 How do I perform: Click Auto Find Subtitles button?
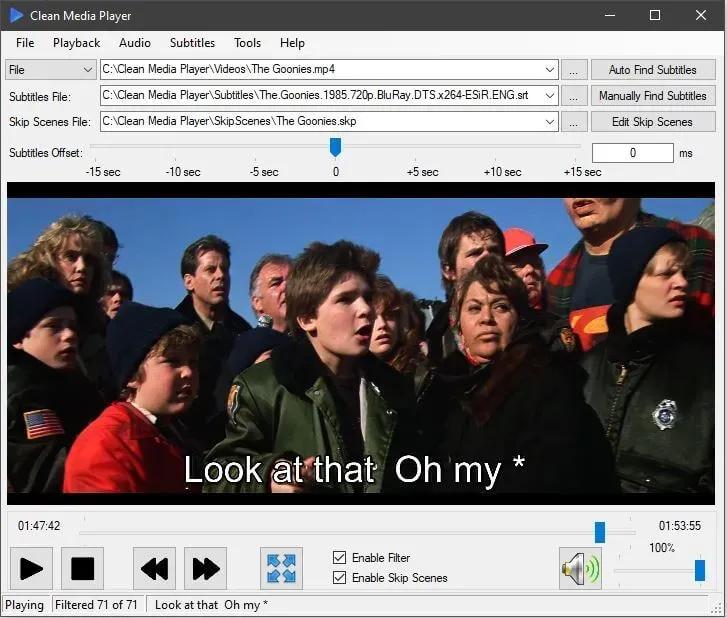652,70
